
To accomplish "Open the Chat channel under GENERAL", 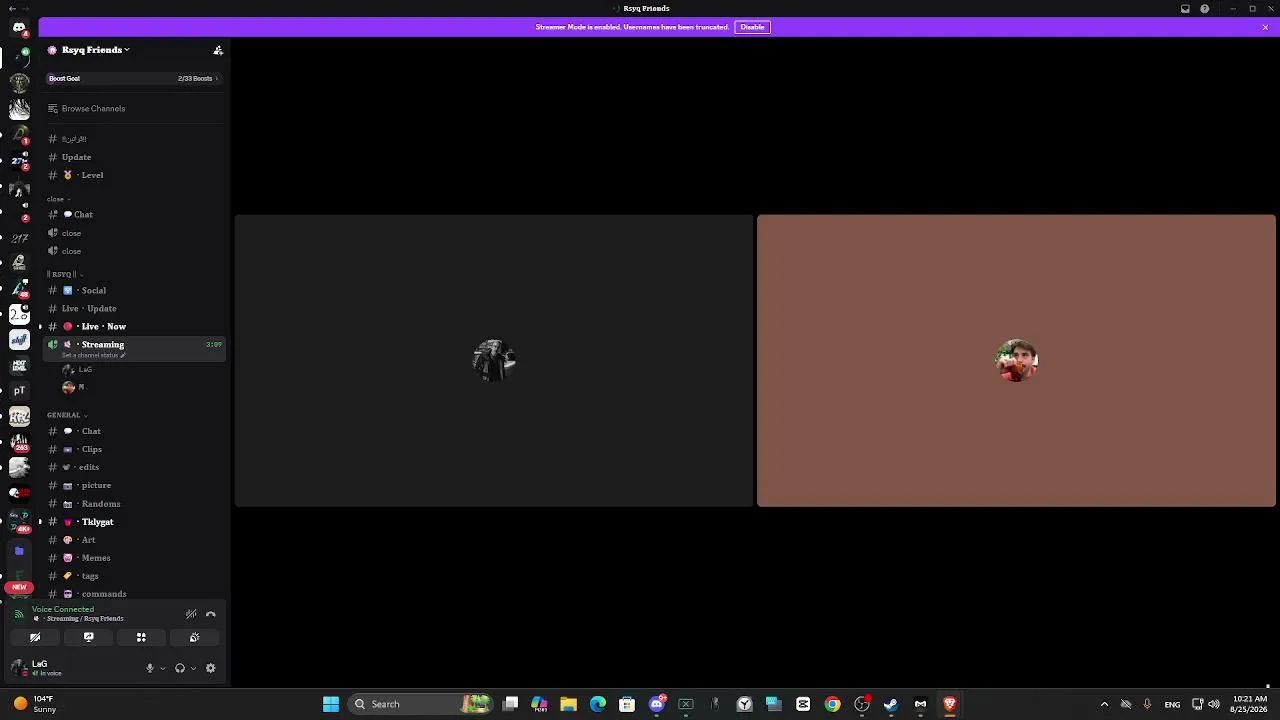I will 133,431.
